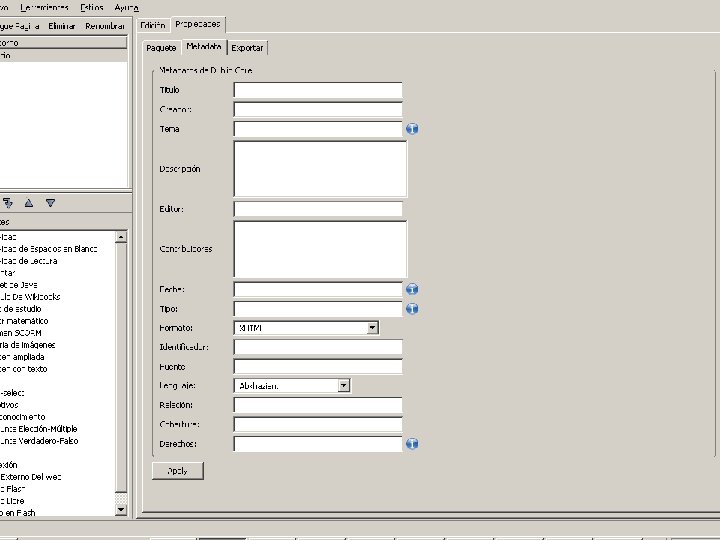Open the Lenguaje dropdown

[292, 386]
